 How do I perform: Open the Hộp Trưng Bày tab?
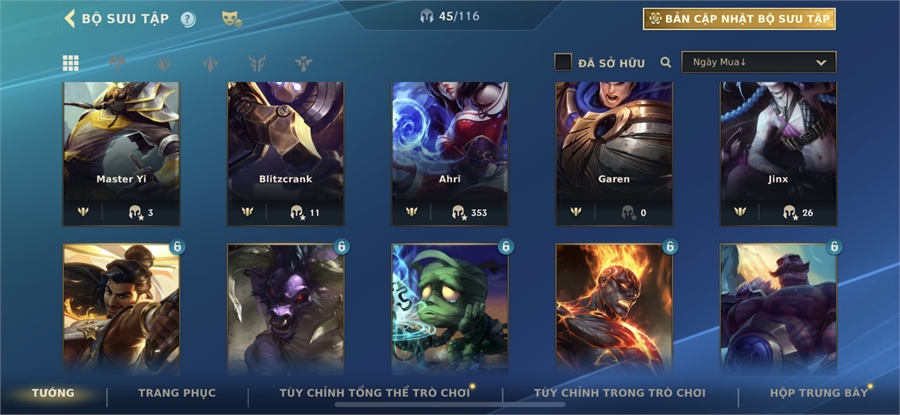point(819,393)
